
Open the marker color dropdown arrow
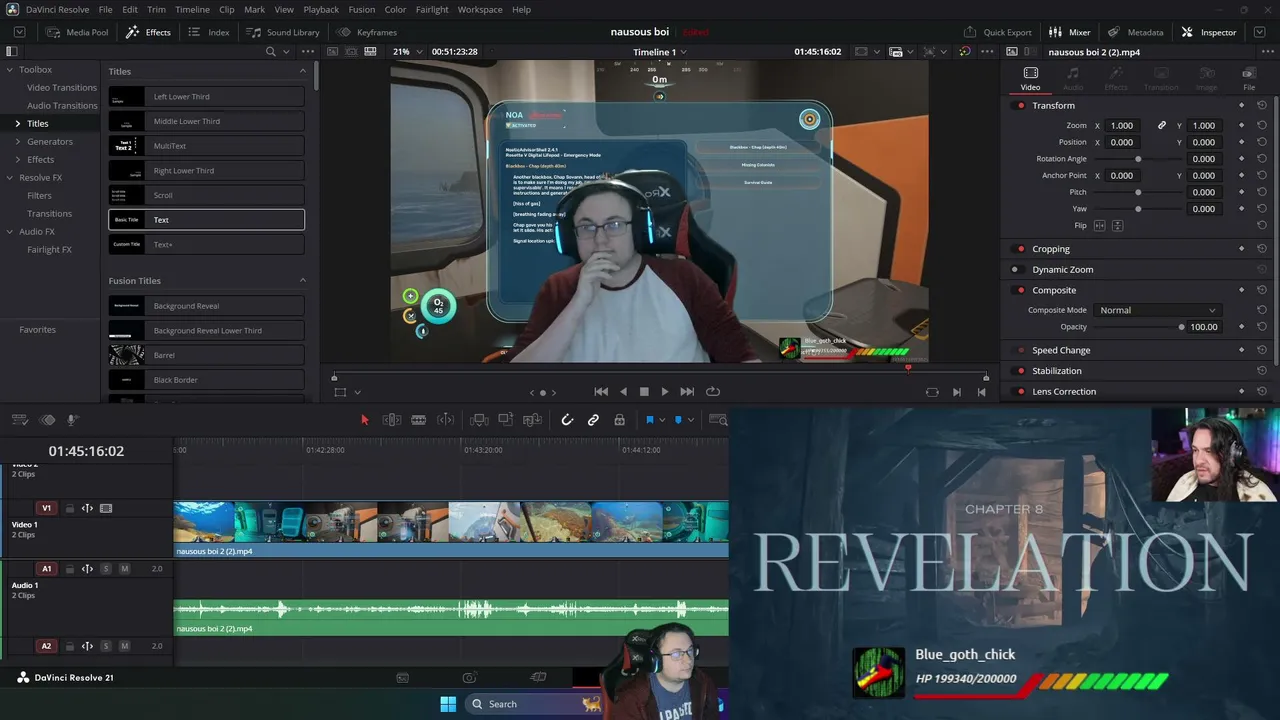691,420
